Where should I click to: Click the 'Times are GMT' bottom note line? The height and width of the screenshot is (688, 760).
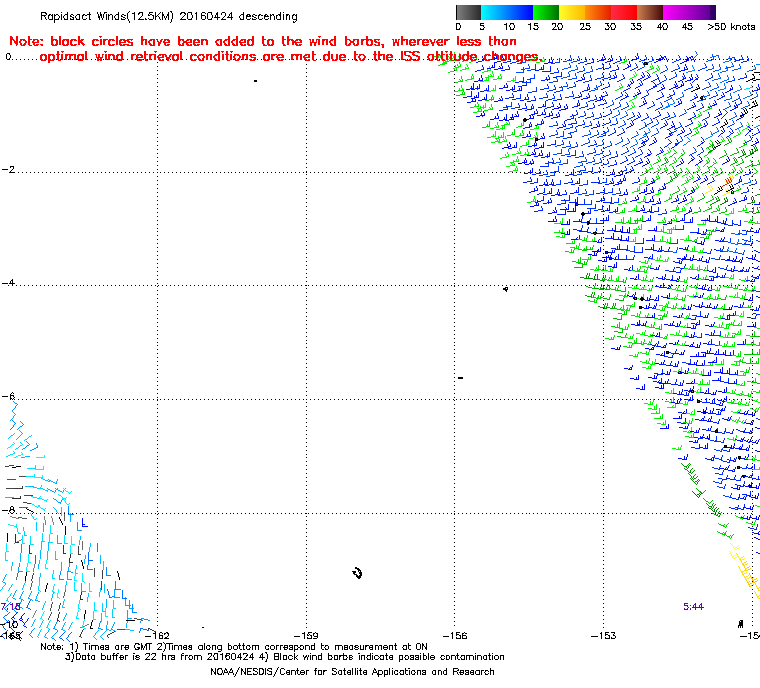[234, 647]
